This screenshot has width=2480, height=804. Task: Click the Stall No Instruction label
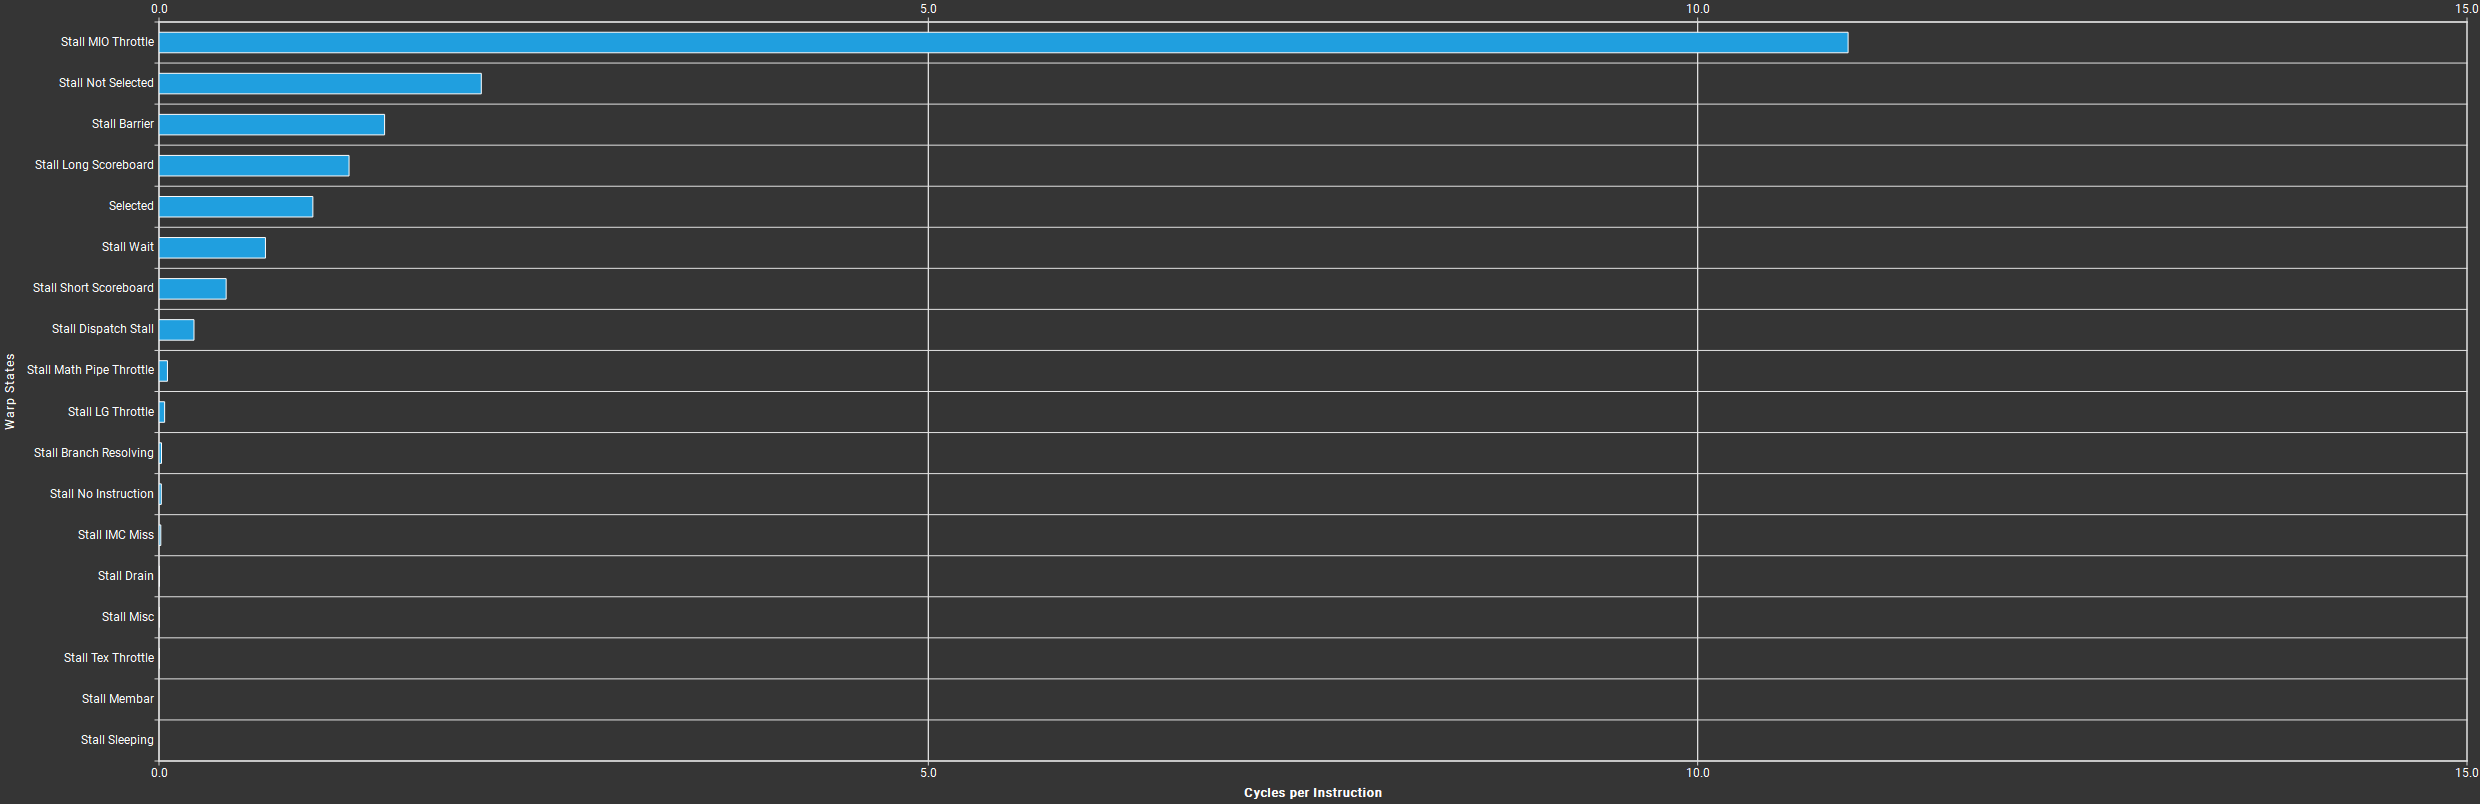click(101, 494)
